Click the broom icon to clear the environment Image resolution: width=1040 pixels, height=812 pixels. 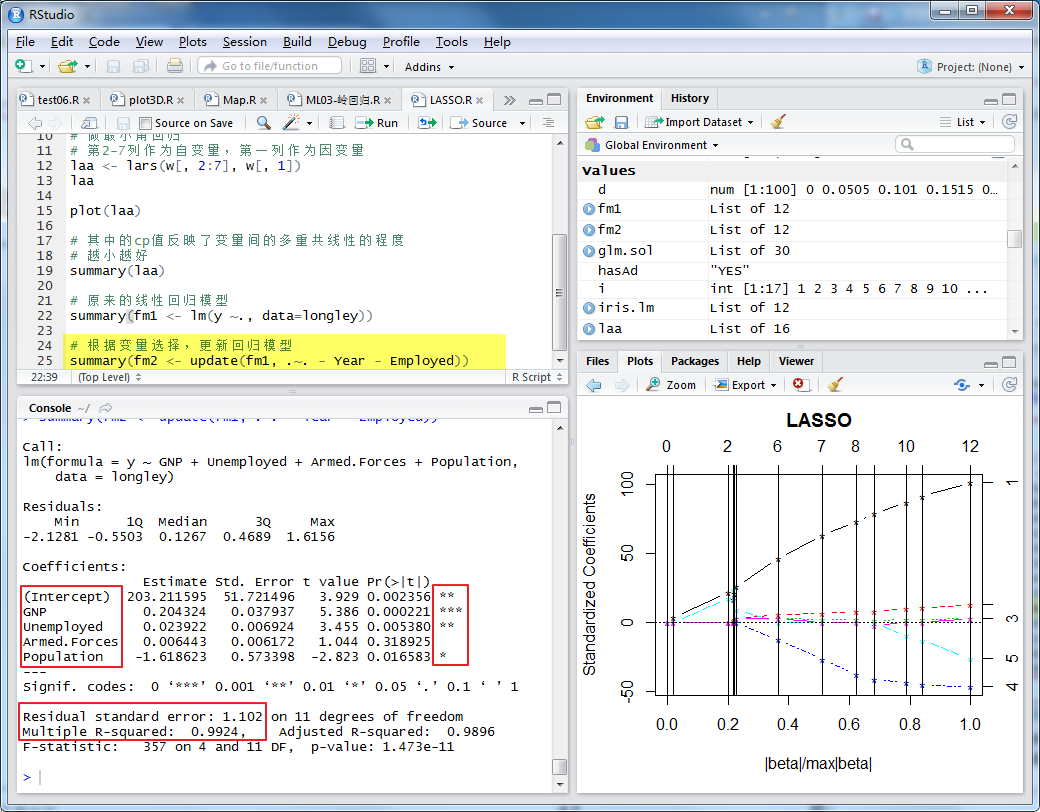click(779, 122)
